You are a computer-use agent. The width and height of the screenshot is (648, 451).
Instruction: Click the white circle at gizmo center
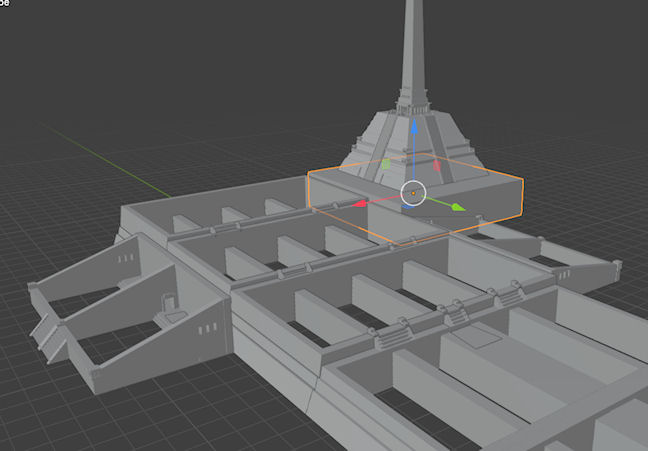coord(413,191)
